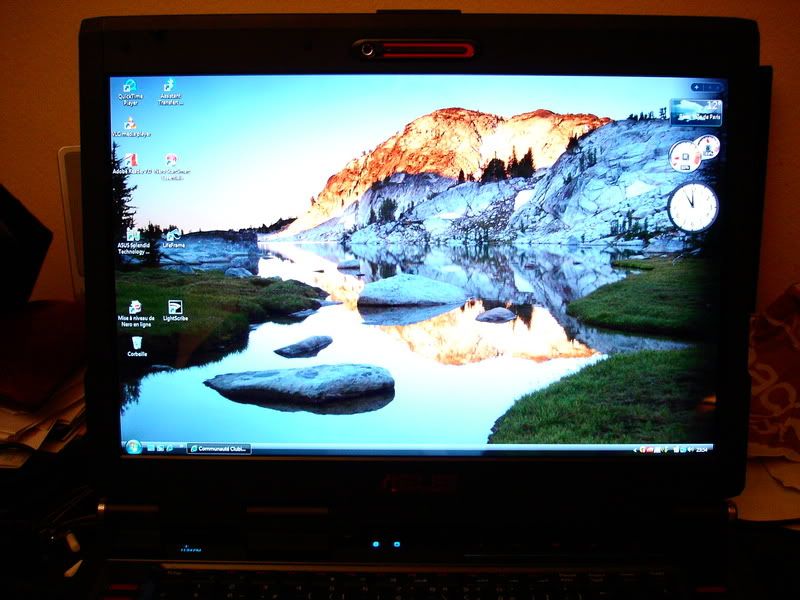This screenshot has width=800, height=600.
Task: Click the third Quick Launch icon
Action: tap(168, 448)
